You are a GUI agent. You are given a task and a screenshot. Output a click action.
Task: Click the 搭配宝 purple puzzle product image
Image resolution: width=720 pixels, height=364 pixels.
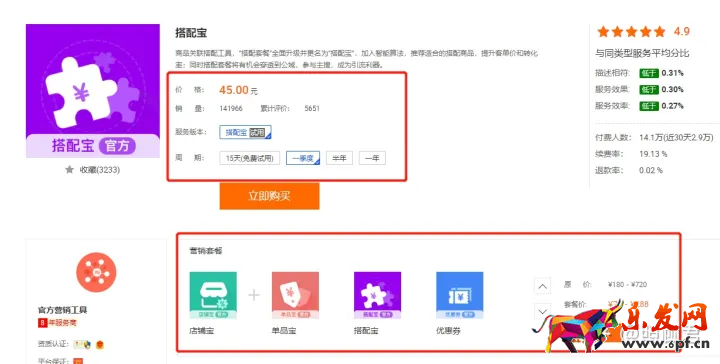point(93,91)
